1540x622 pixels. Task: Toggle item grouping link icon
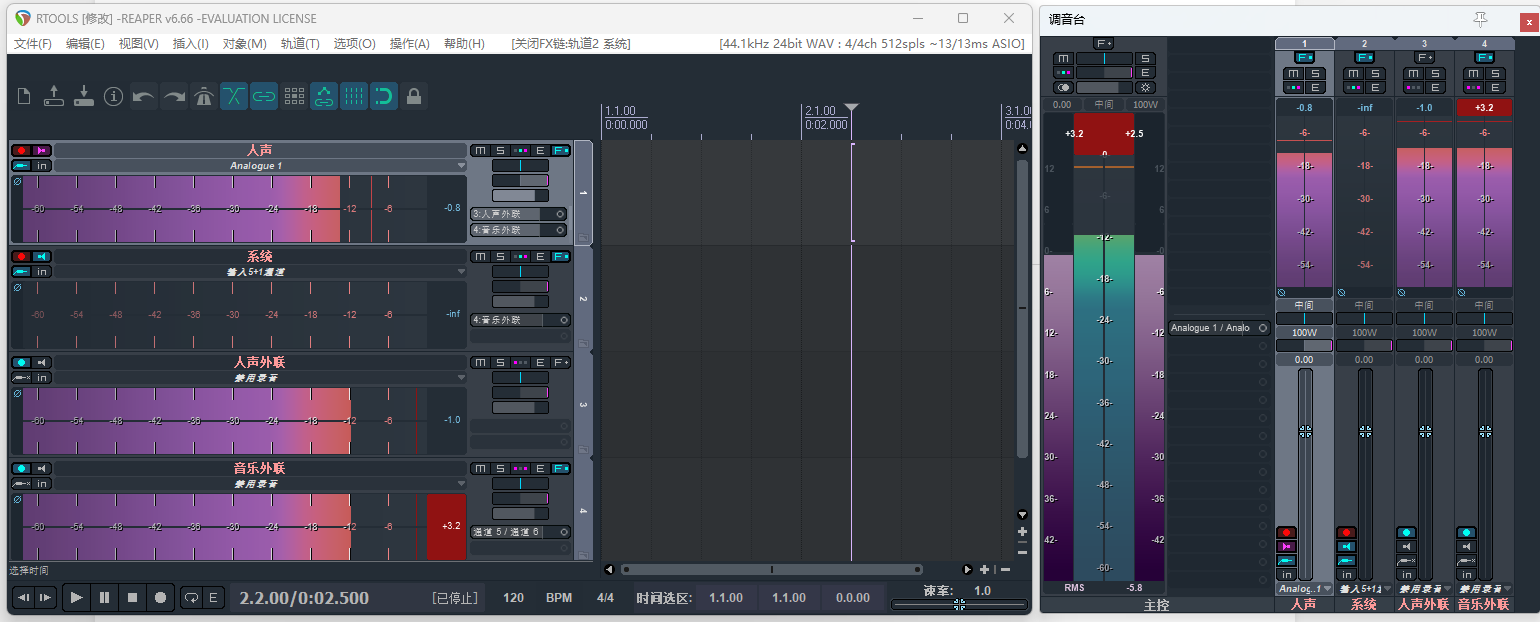click(x=264, y=97)
